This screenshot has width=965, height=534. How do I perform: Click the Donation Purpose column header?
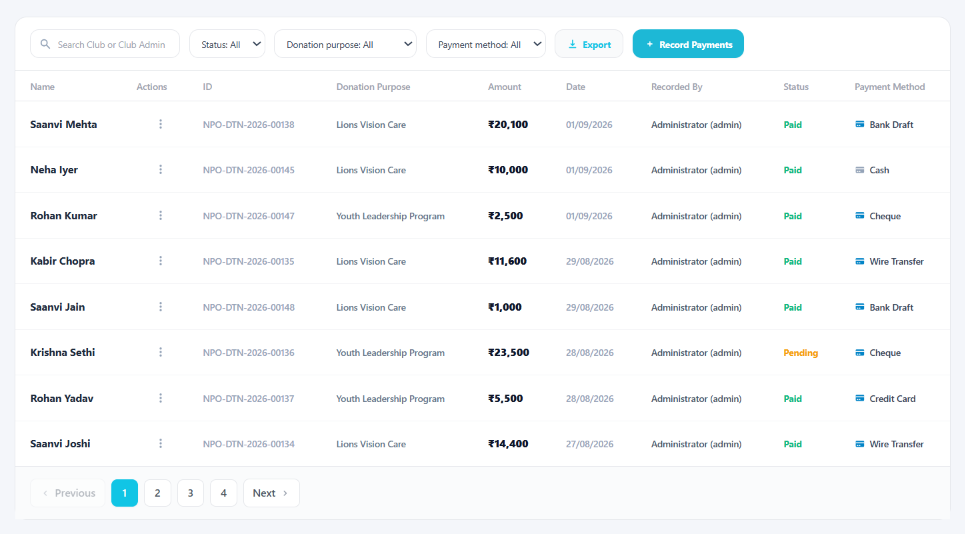373,87
